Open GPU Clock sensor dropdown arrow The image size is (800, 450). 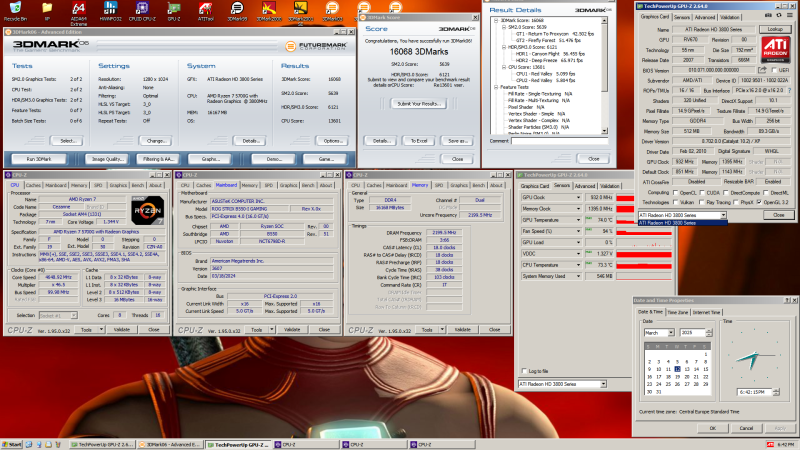click(x=578, y=197)
